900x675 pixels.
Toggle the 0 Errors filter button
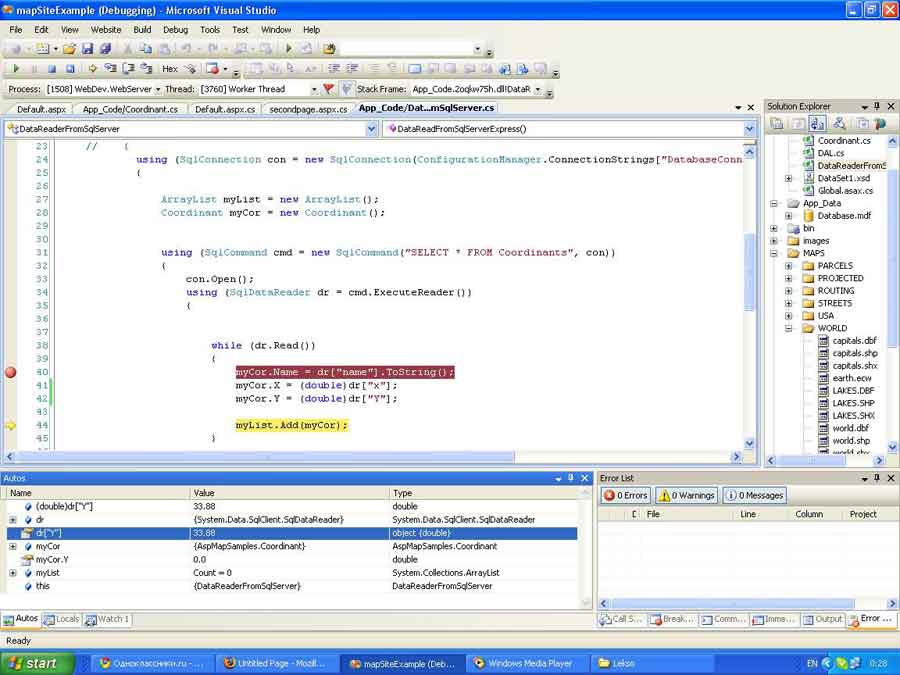click(626, 495)
